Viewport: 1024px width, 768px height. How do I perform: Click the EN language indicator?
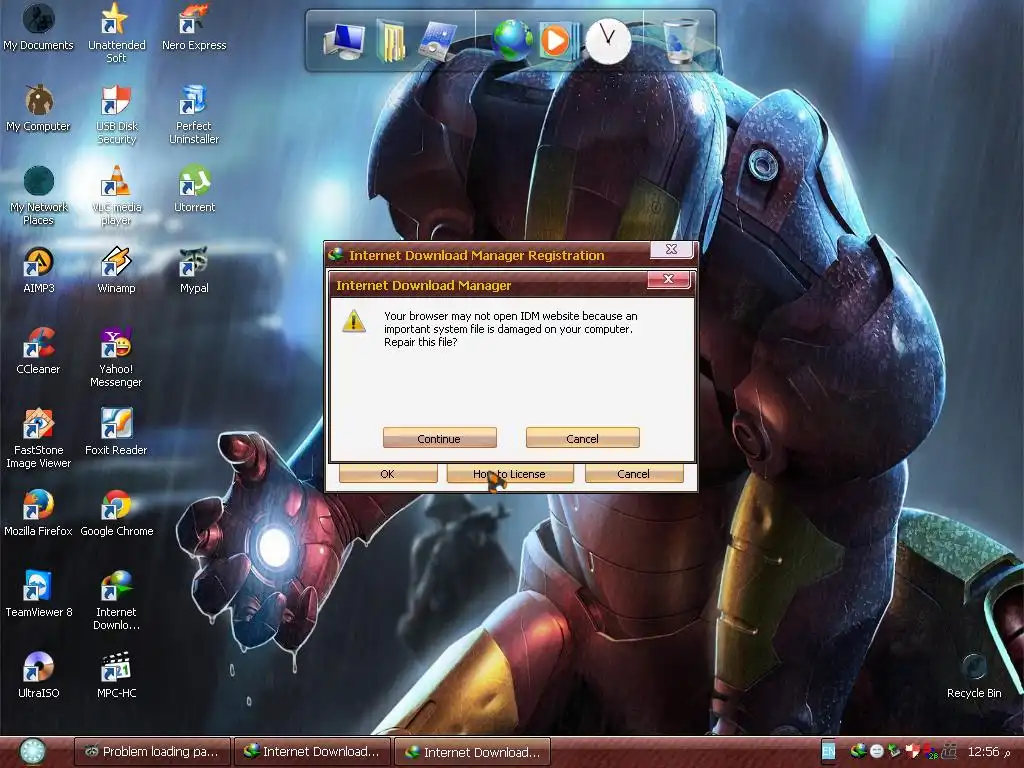[828, 752]
